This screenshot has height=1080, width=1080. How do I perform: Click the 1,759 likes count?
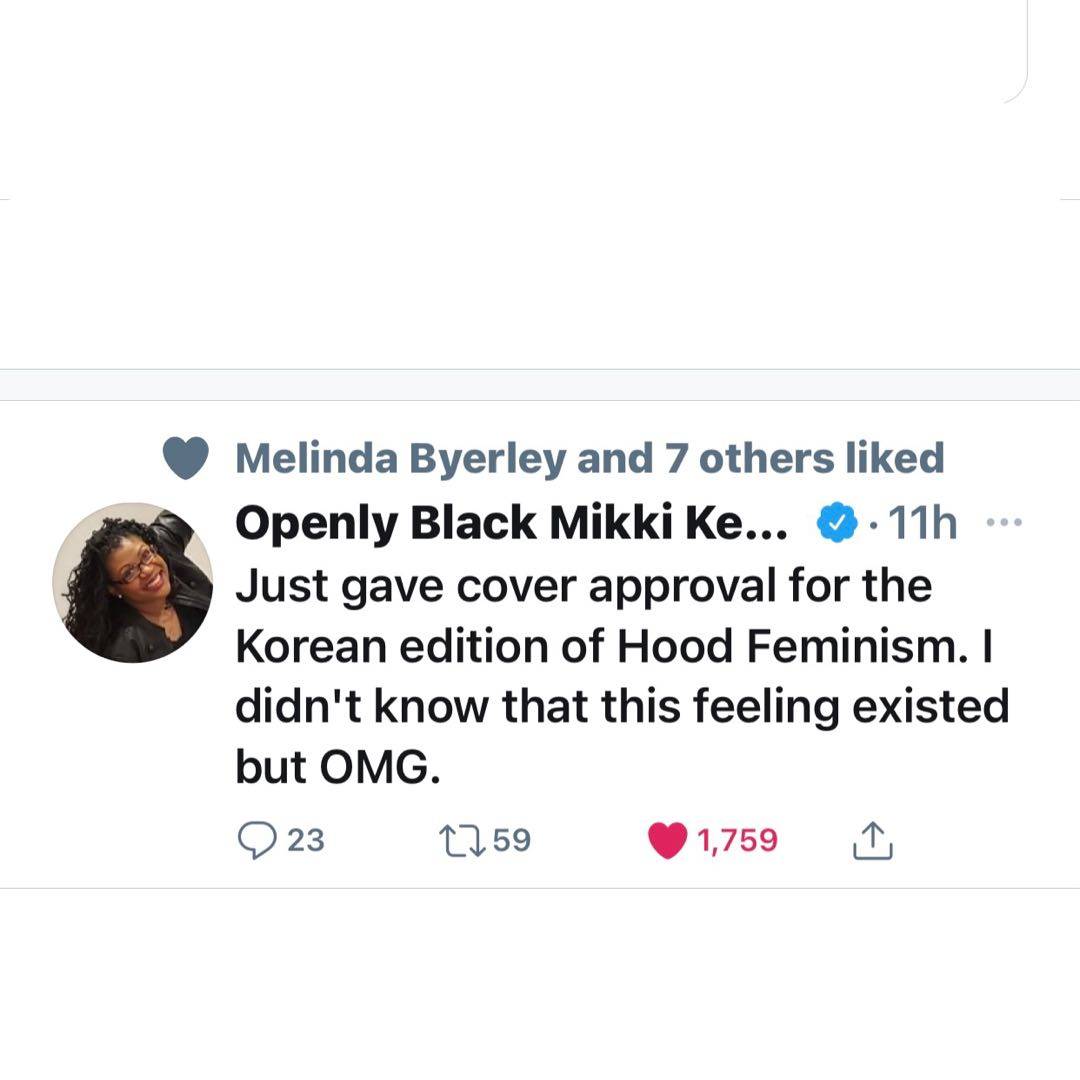(x=737, y=840)
